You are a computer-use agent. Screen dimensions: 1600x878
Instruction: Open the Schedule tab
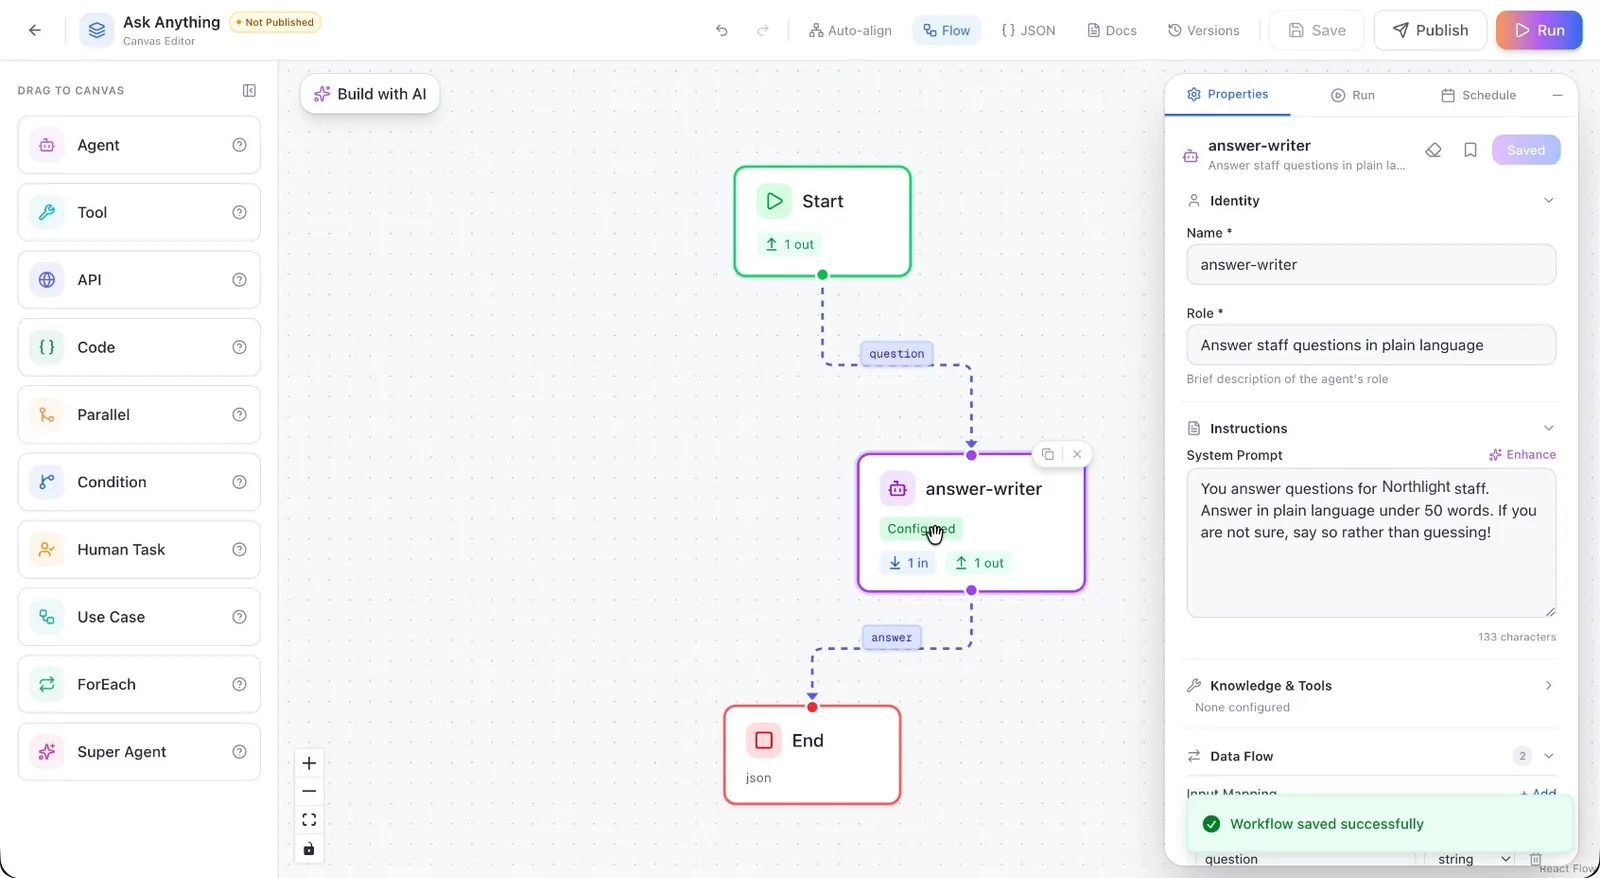(x=1478, y=95)
